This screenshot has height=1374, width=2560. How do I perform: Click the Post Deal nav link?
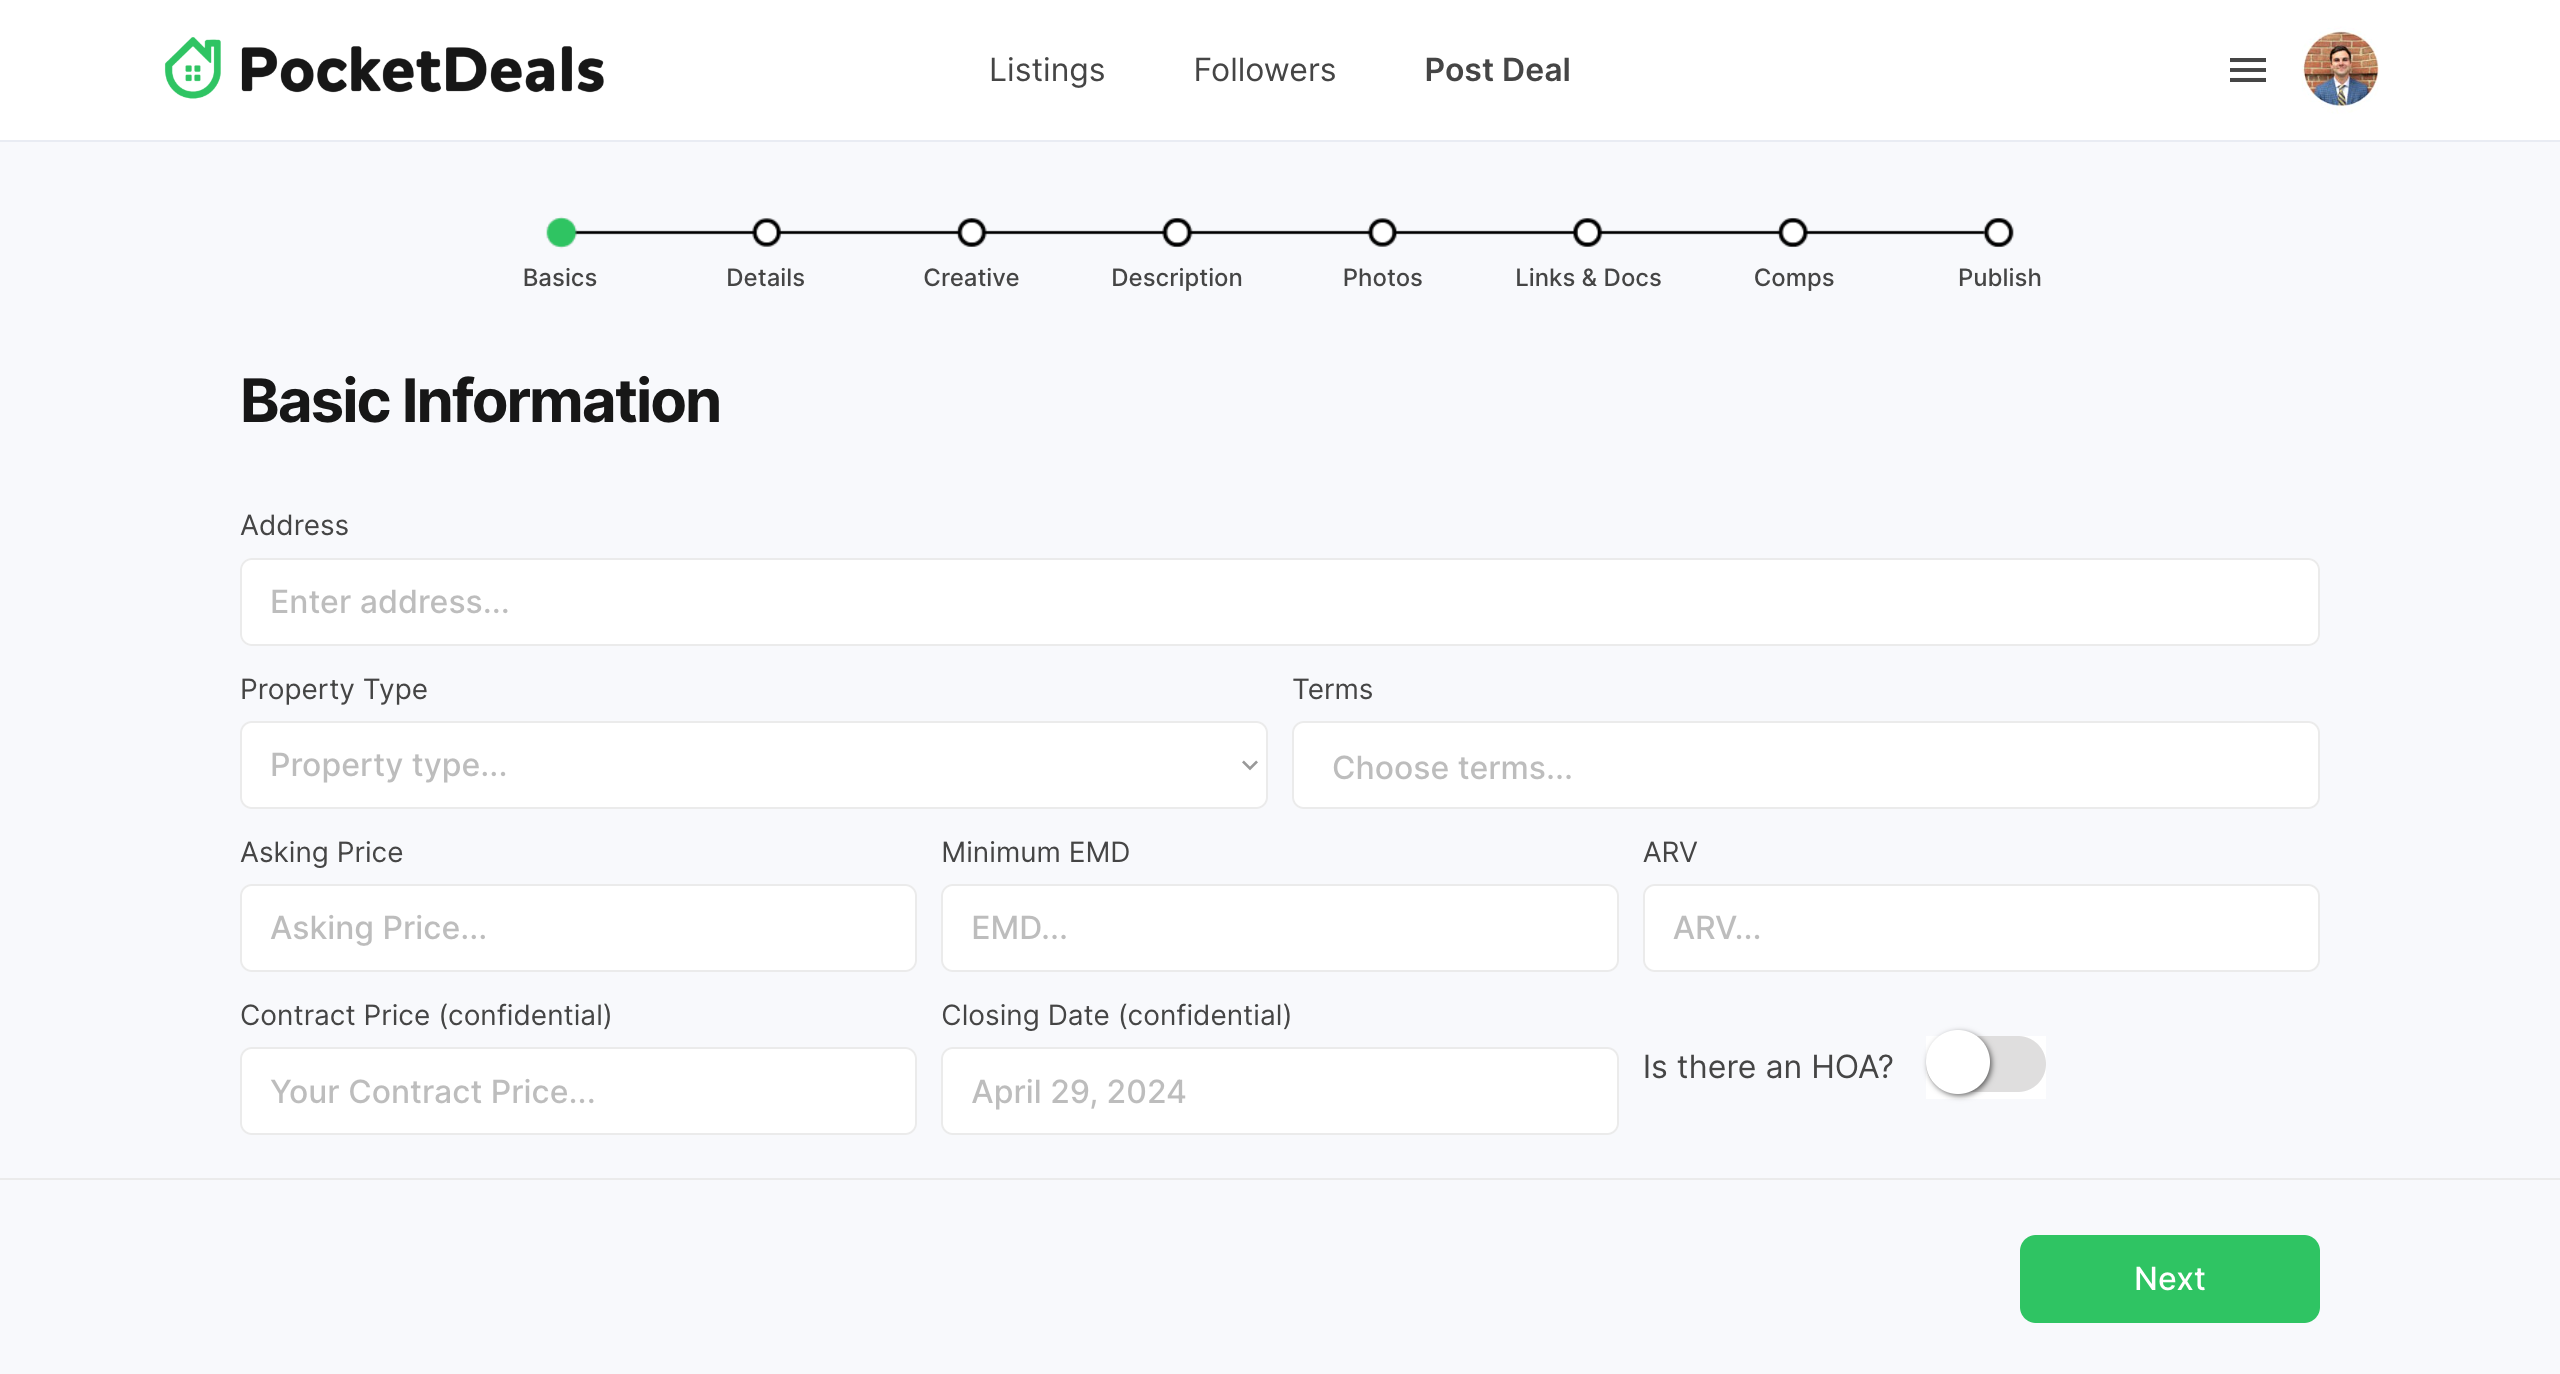pyautogui.click(x=1497, y=70)
